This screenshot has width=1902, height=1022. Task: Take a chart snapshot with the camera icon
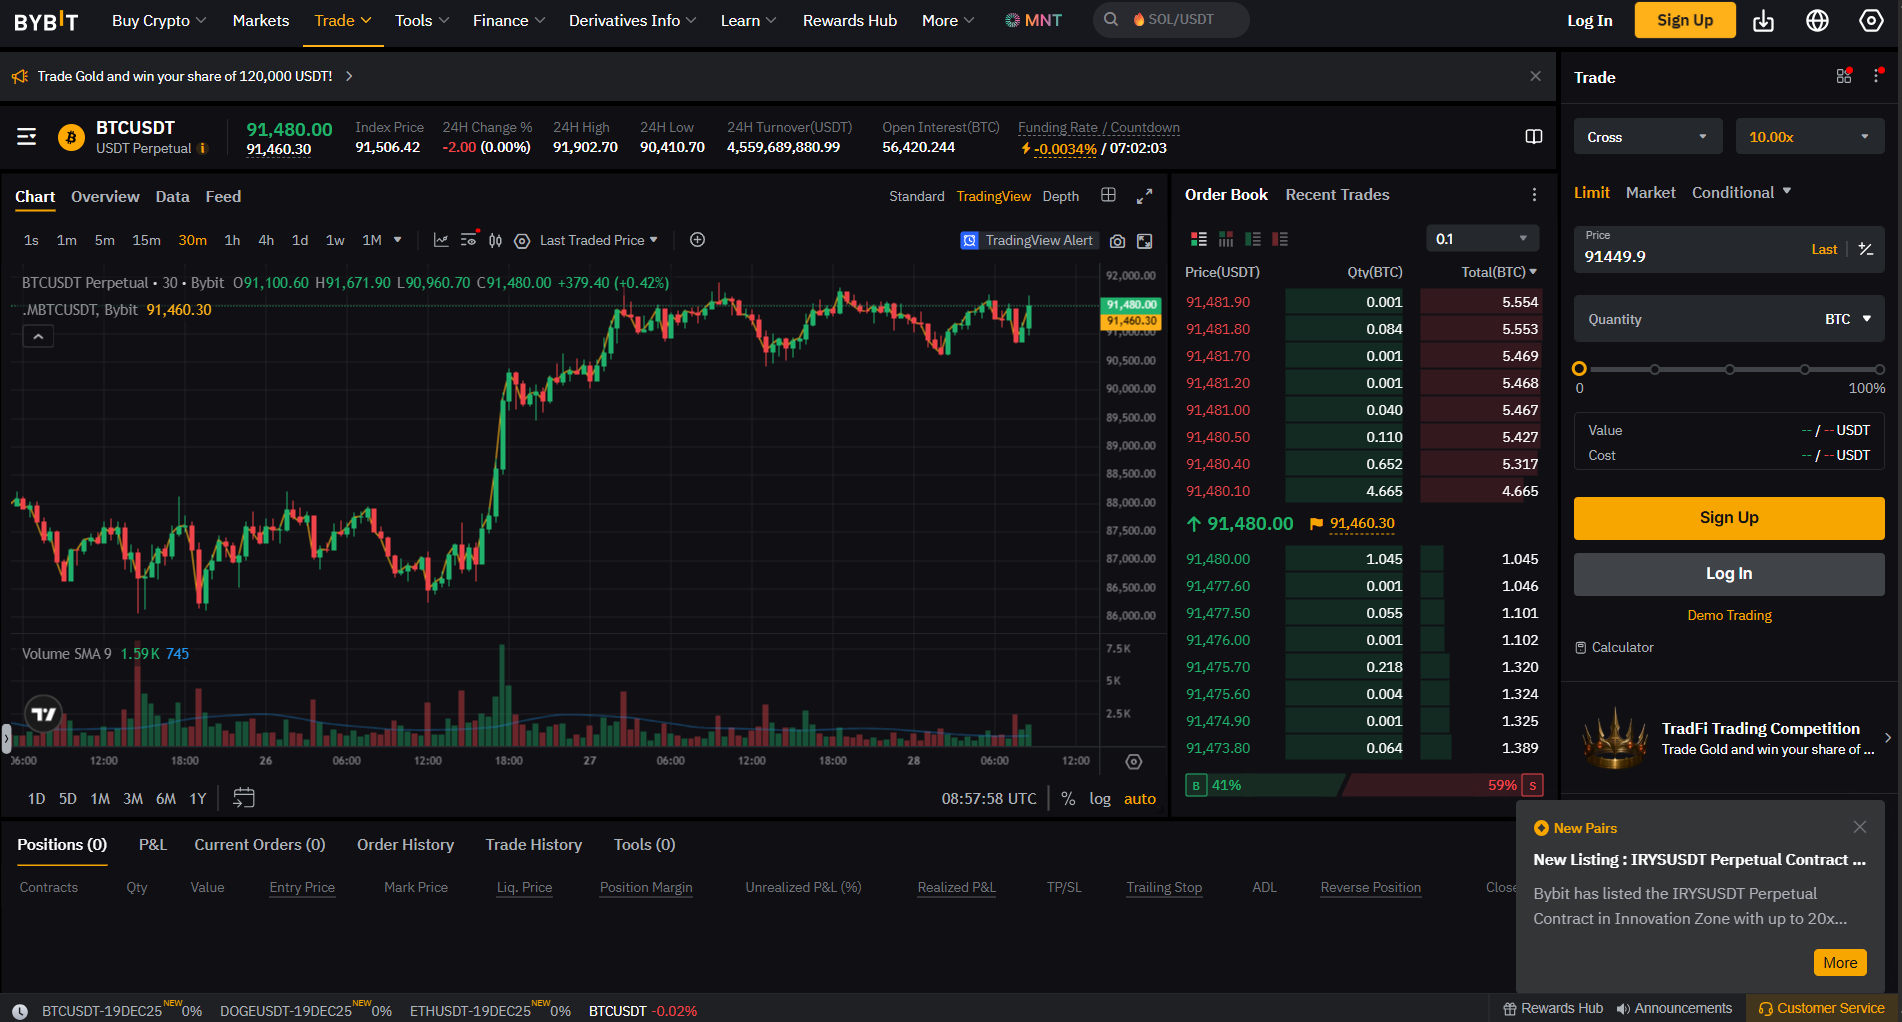(1117, 241)
